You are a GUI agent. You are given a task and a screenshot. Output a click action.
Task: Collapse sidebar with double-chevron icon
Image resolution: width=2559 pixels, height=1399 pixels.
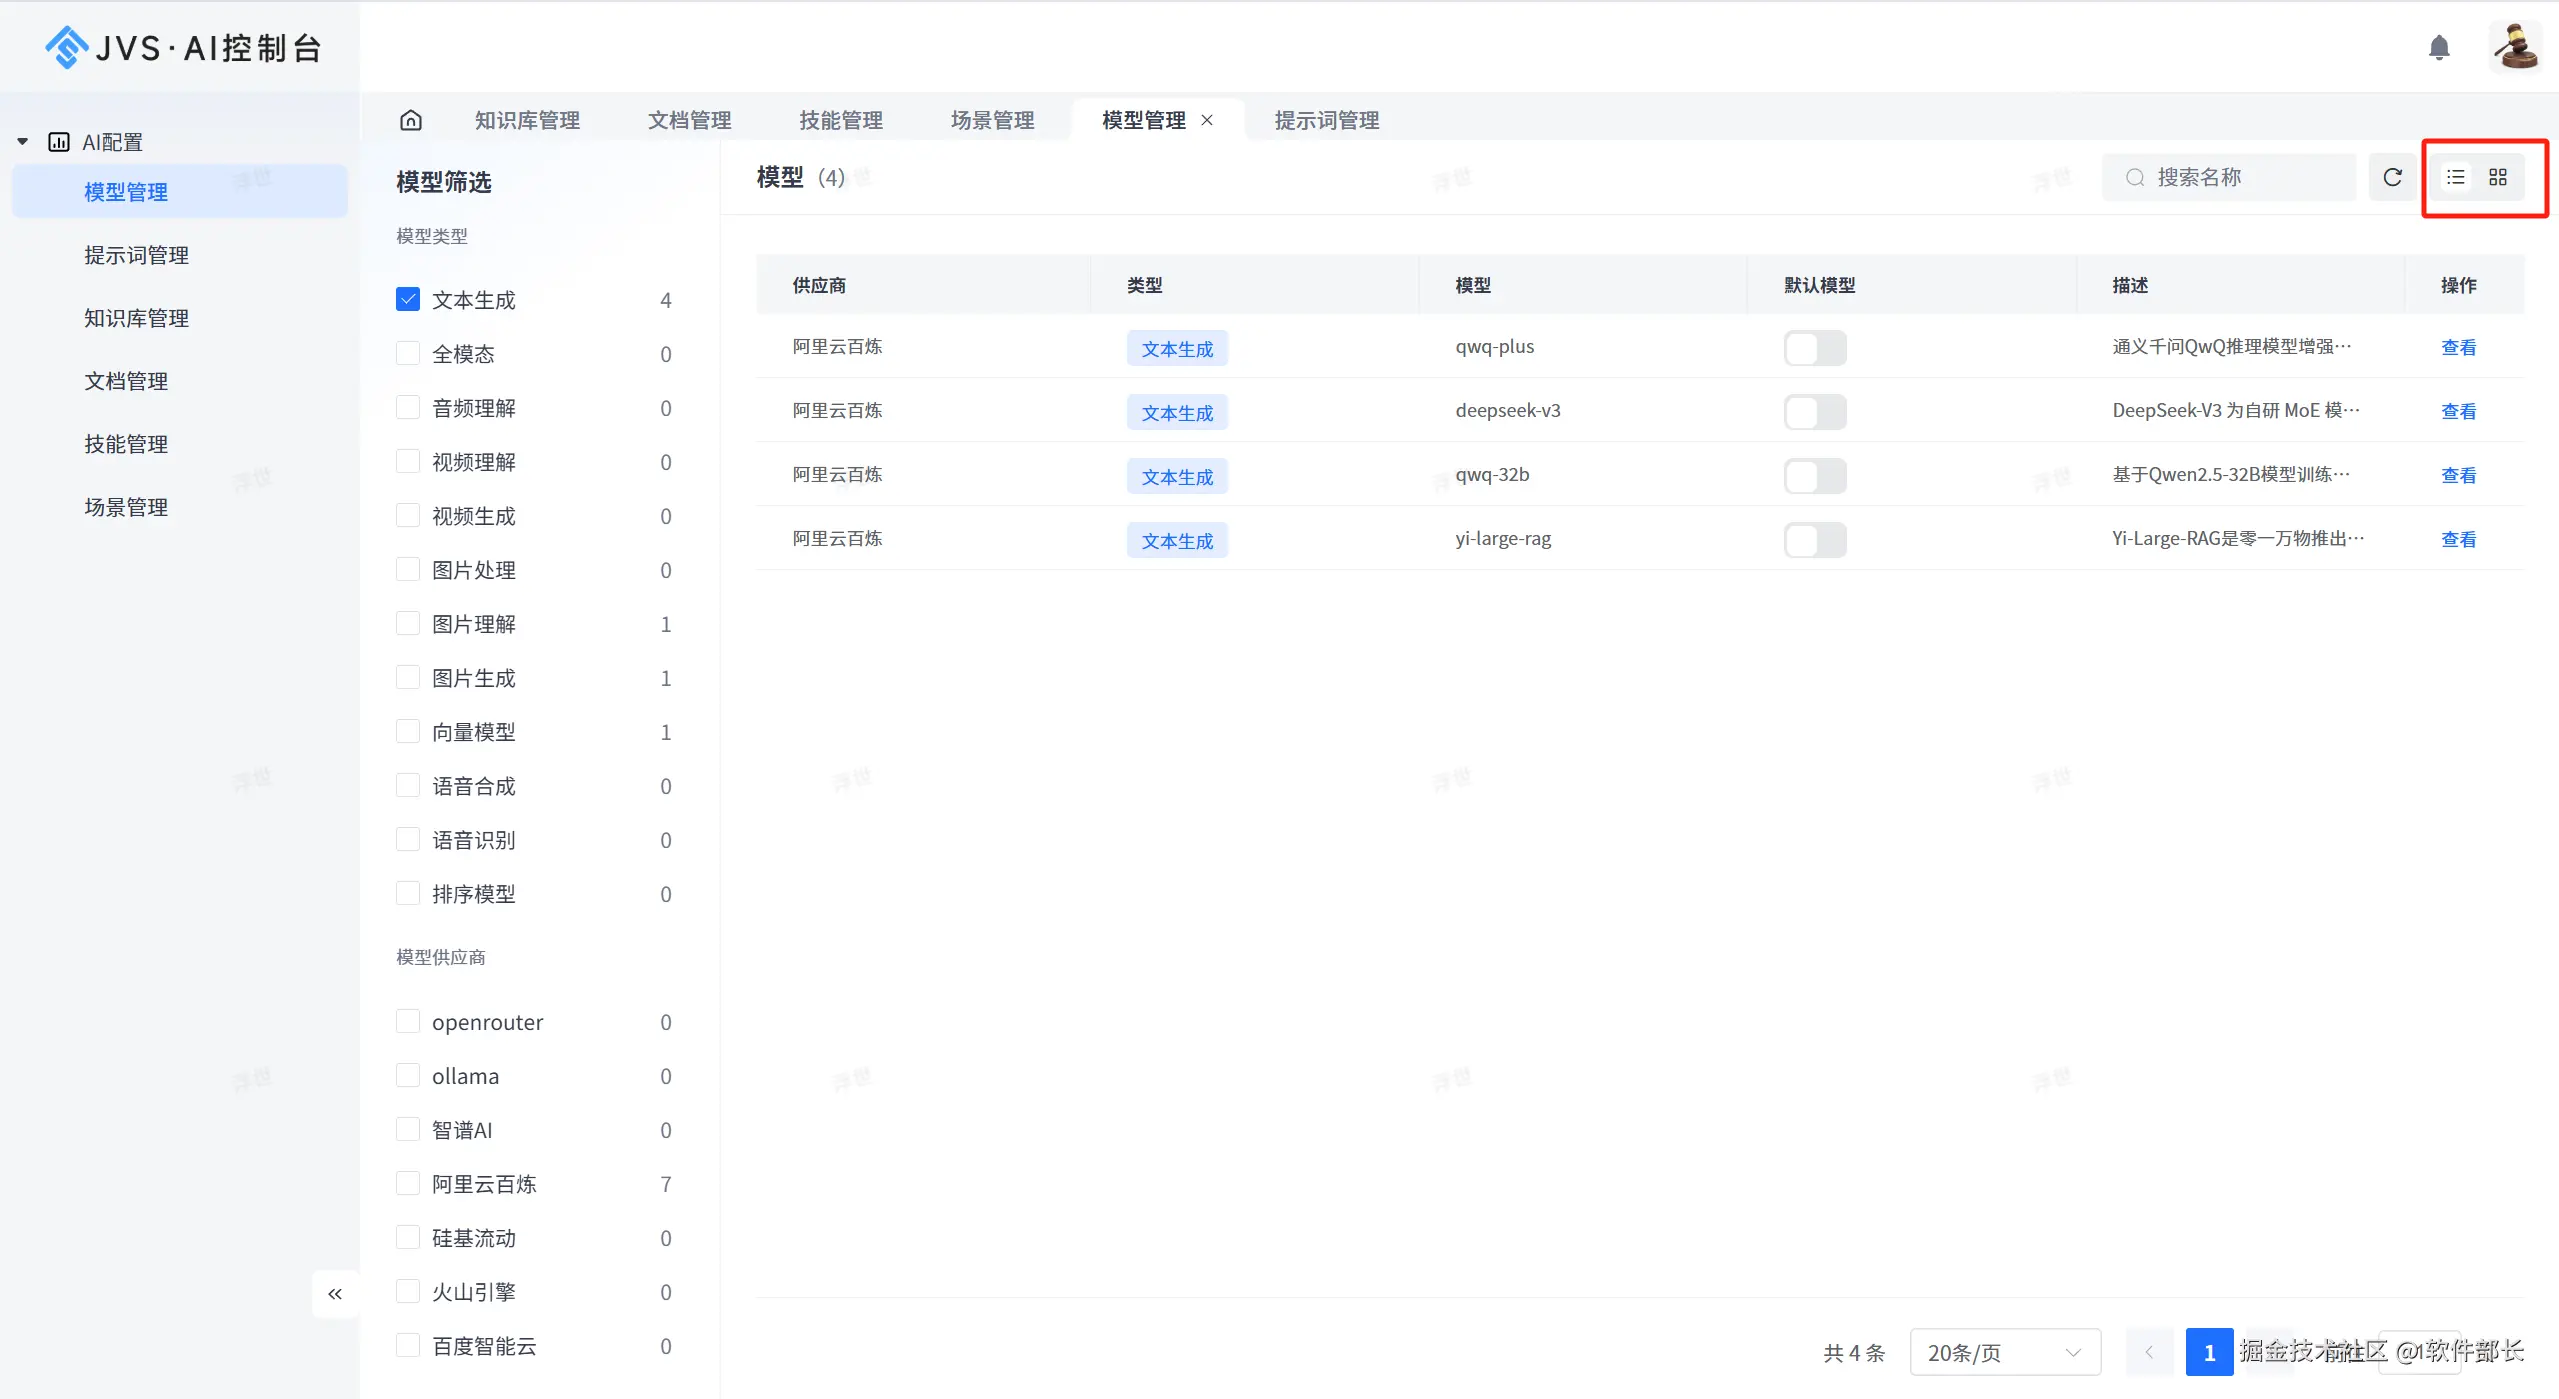tap(335, 1294)
